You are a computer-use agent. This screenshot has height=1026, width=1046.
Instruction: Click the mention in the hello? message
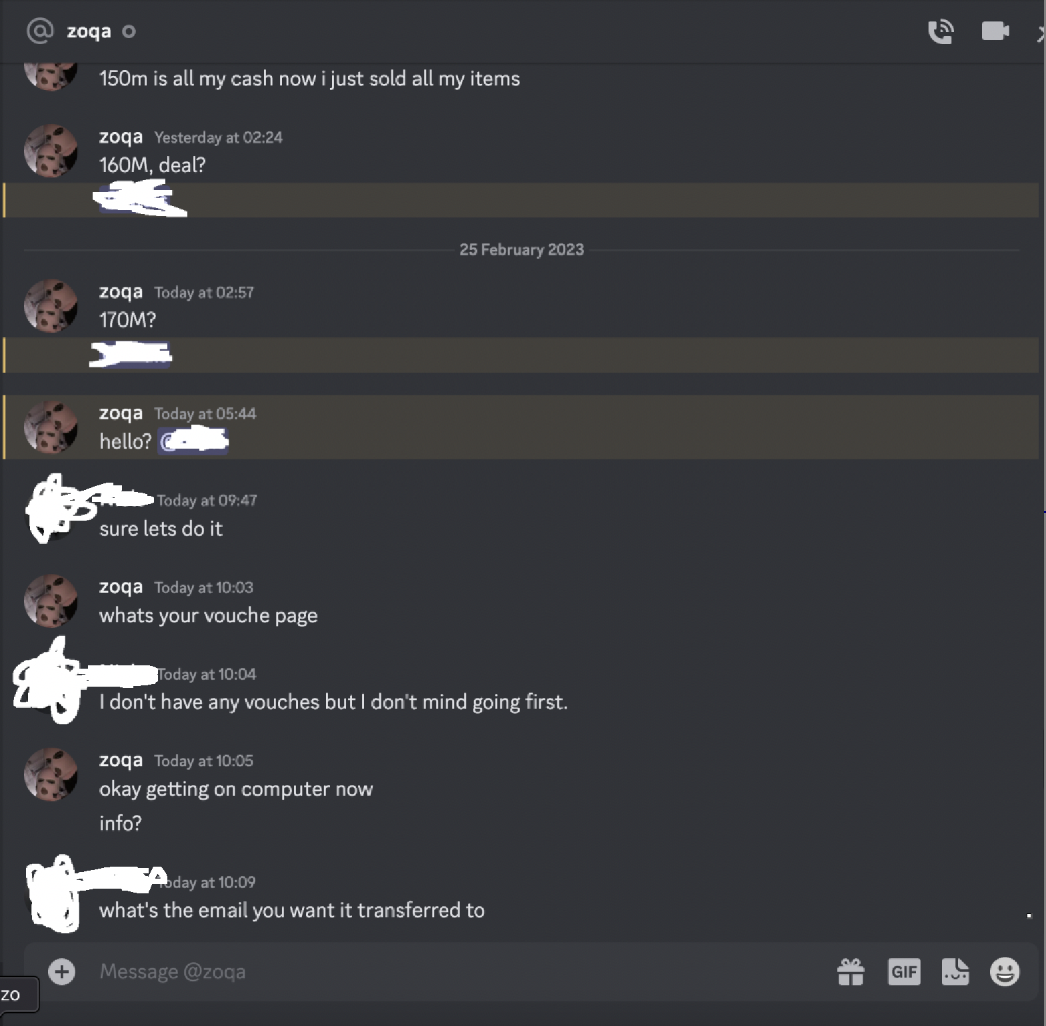193,441
